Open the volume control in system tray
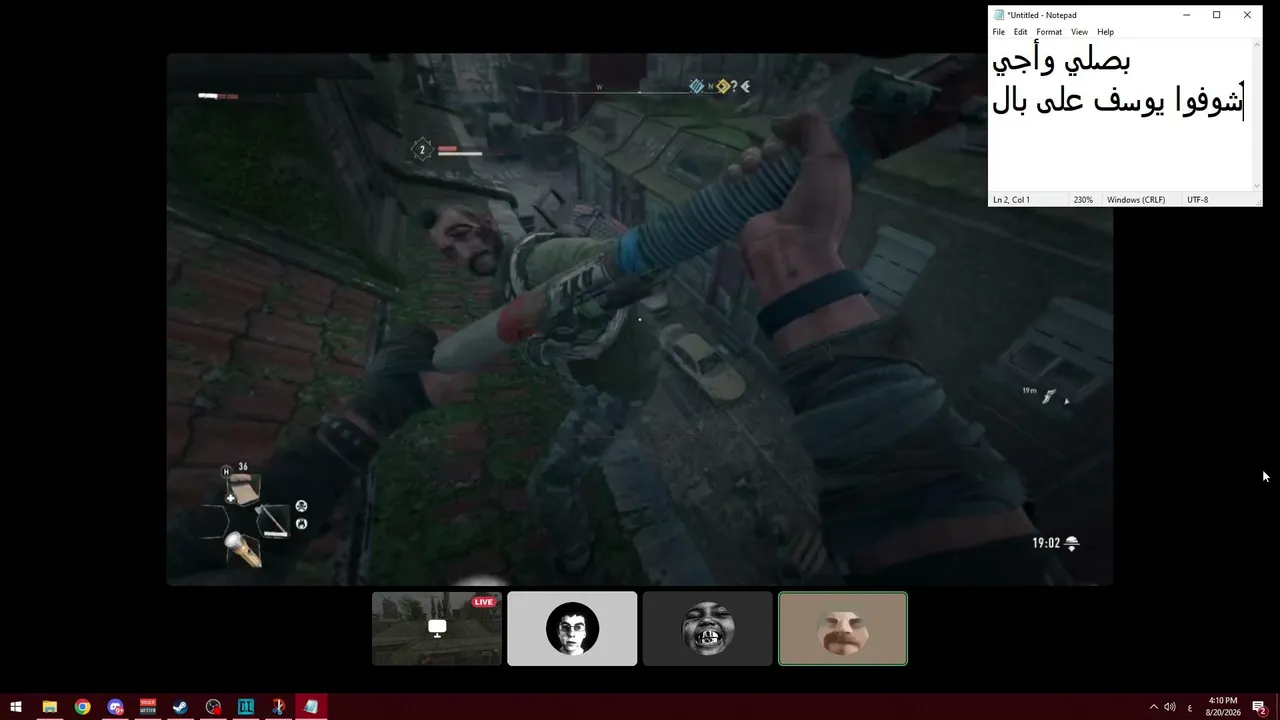 coord(1170,707)
